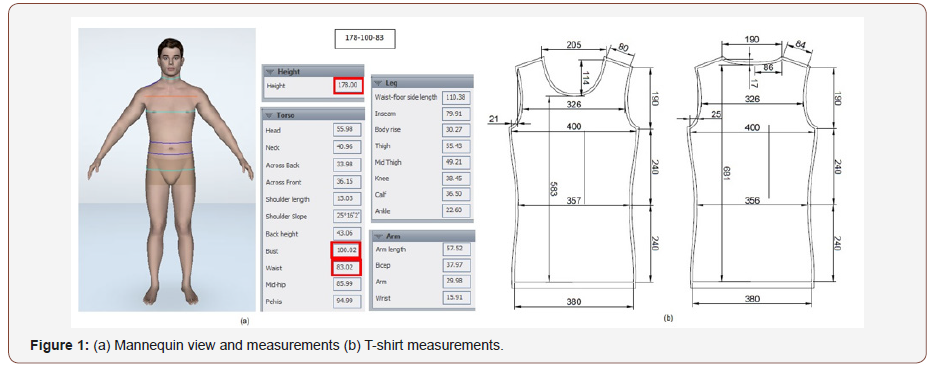Click the 'Arm length' label
This screenshot has height=370, width=942.
[390, 249]
